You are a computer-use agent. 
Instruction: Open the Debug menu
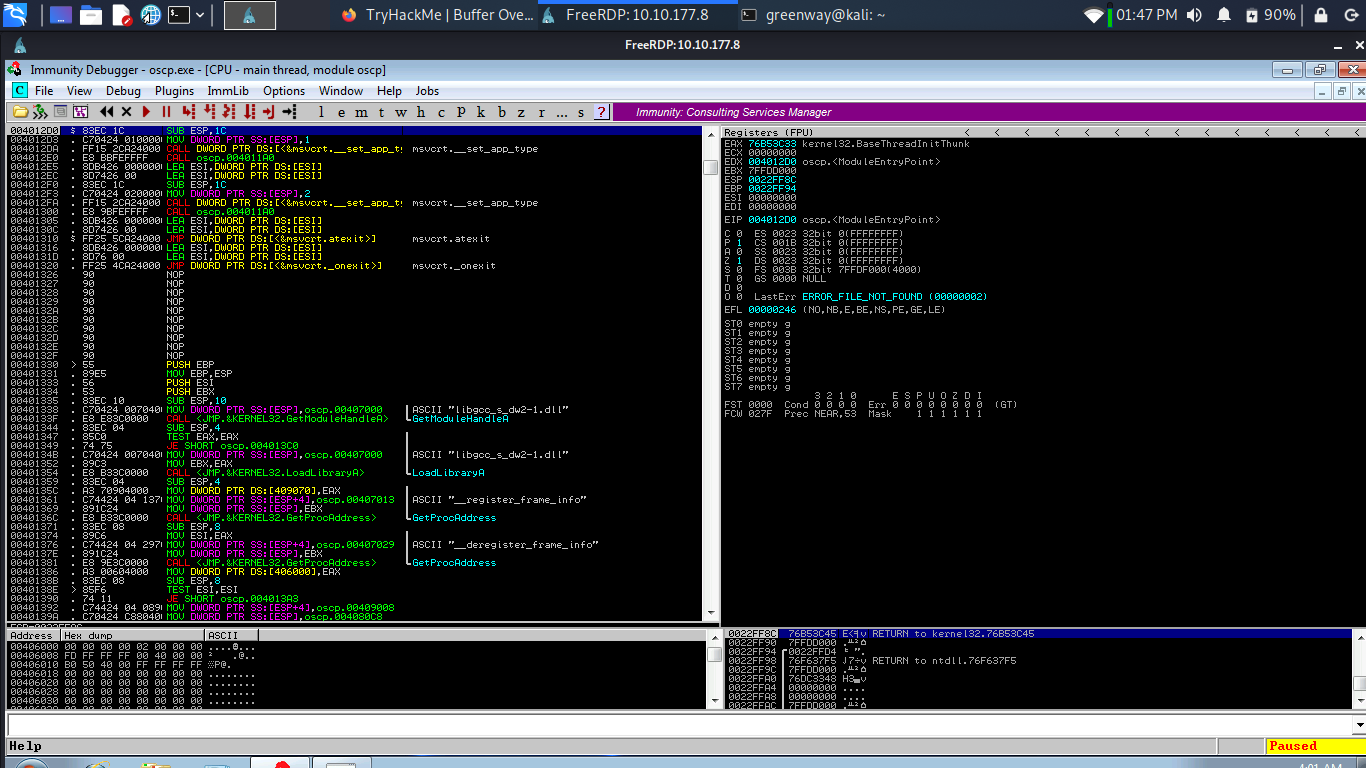point(122,90)
